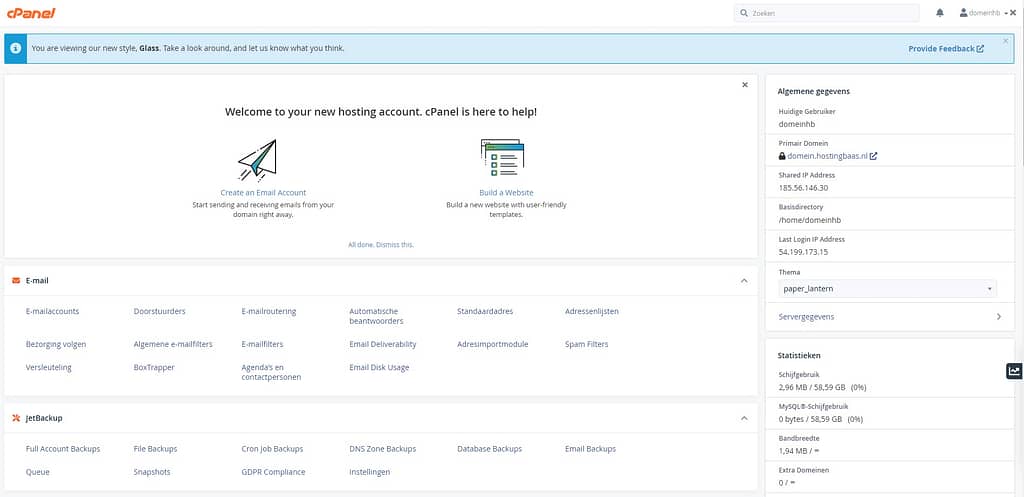
Task: Open Create an Email Account link
Action: 263,193
